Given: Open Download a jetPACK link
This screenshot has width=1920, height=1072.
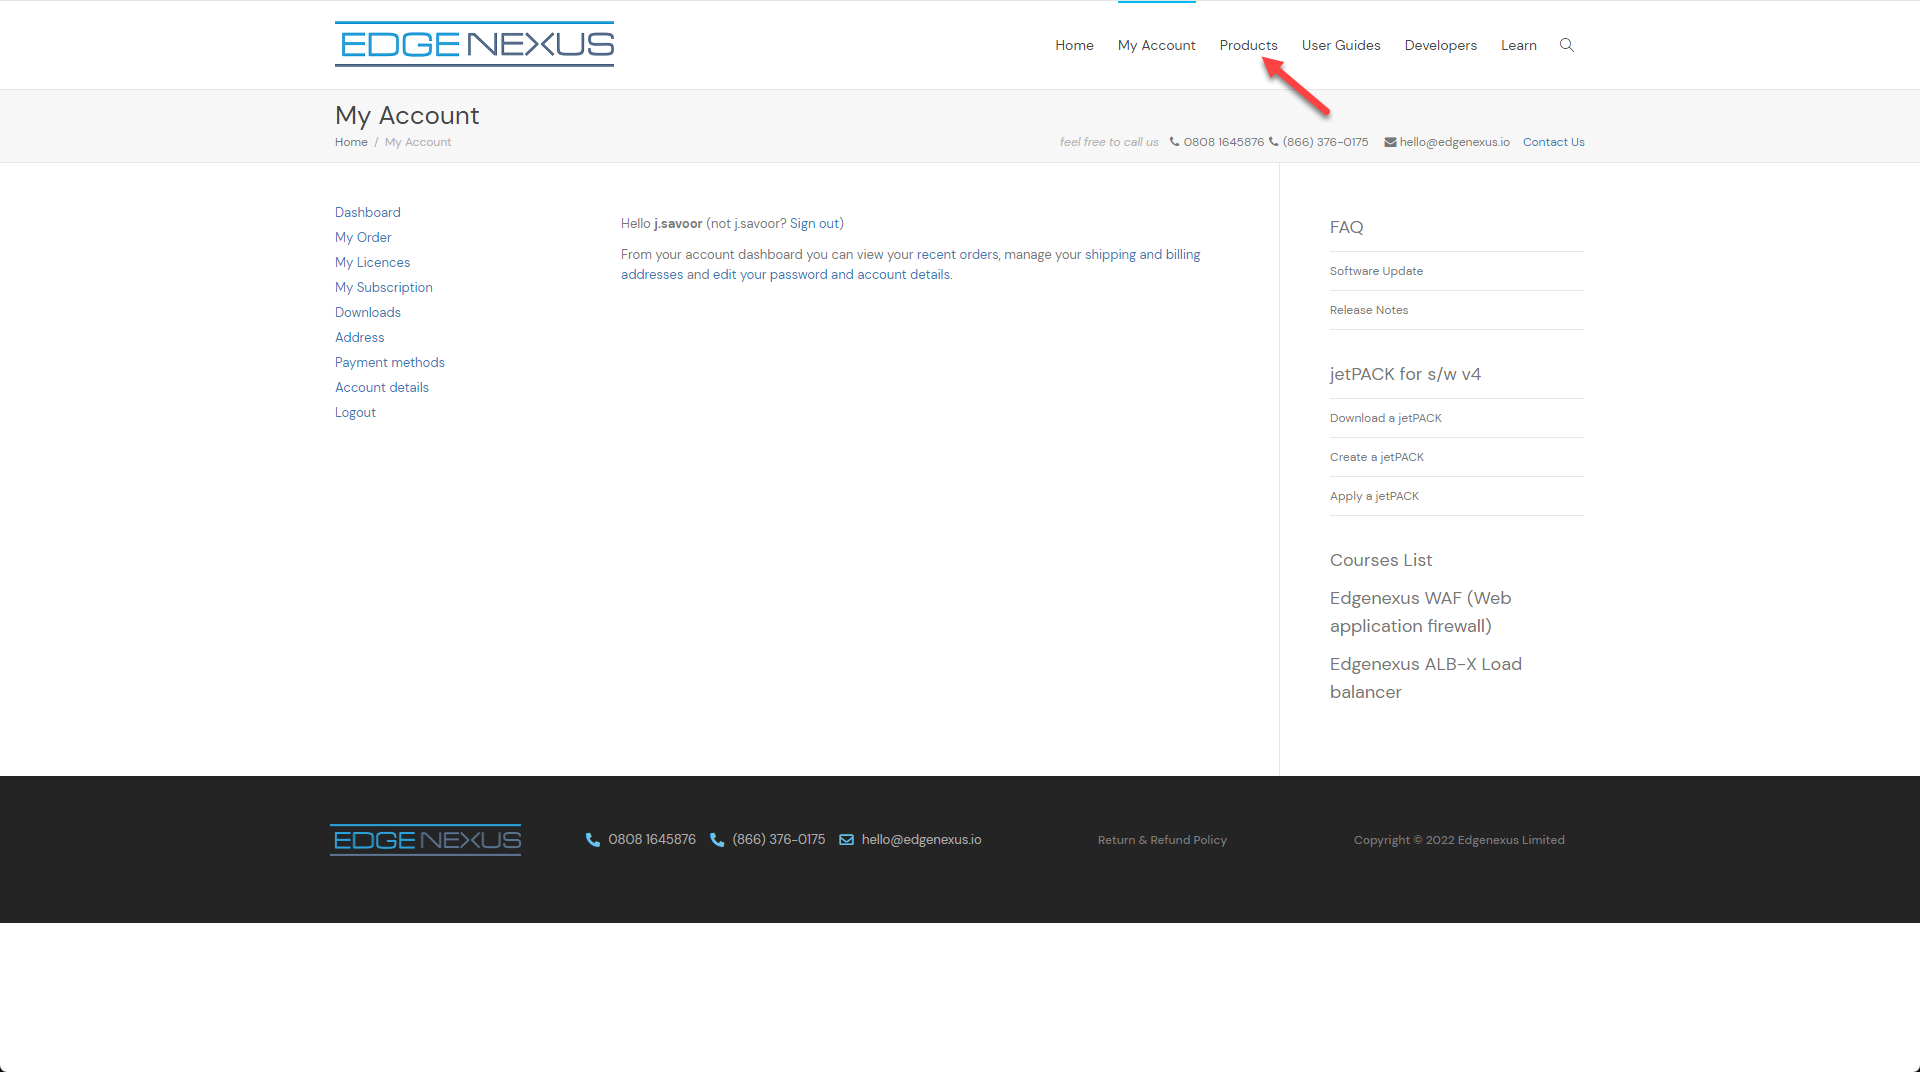Looking at the screenshot, I should pos(1385,418).
